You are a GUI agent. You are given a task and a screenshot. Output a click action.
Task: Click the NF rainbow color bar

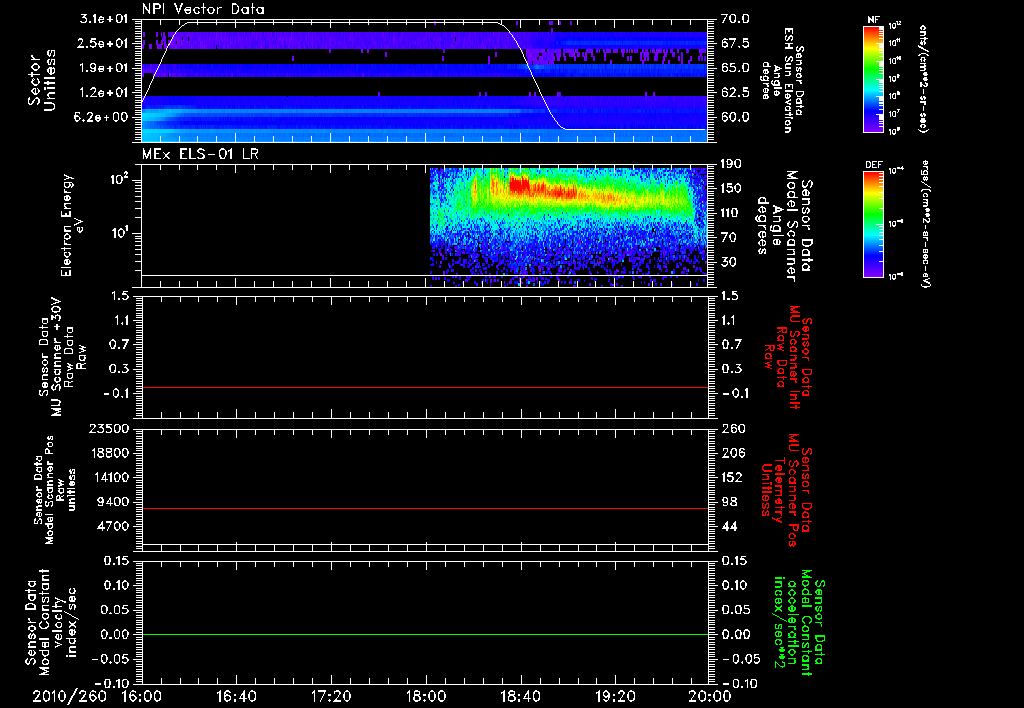tap(873, 78)
